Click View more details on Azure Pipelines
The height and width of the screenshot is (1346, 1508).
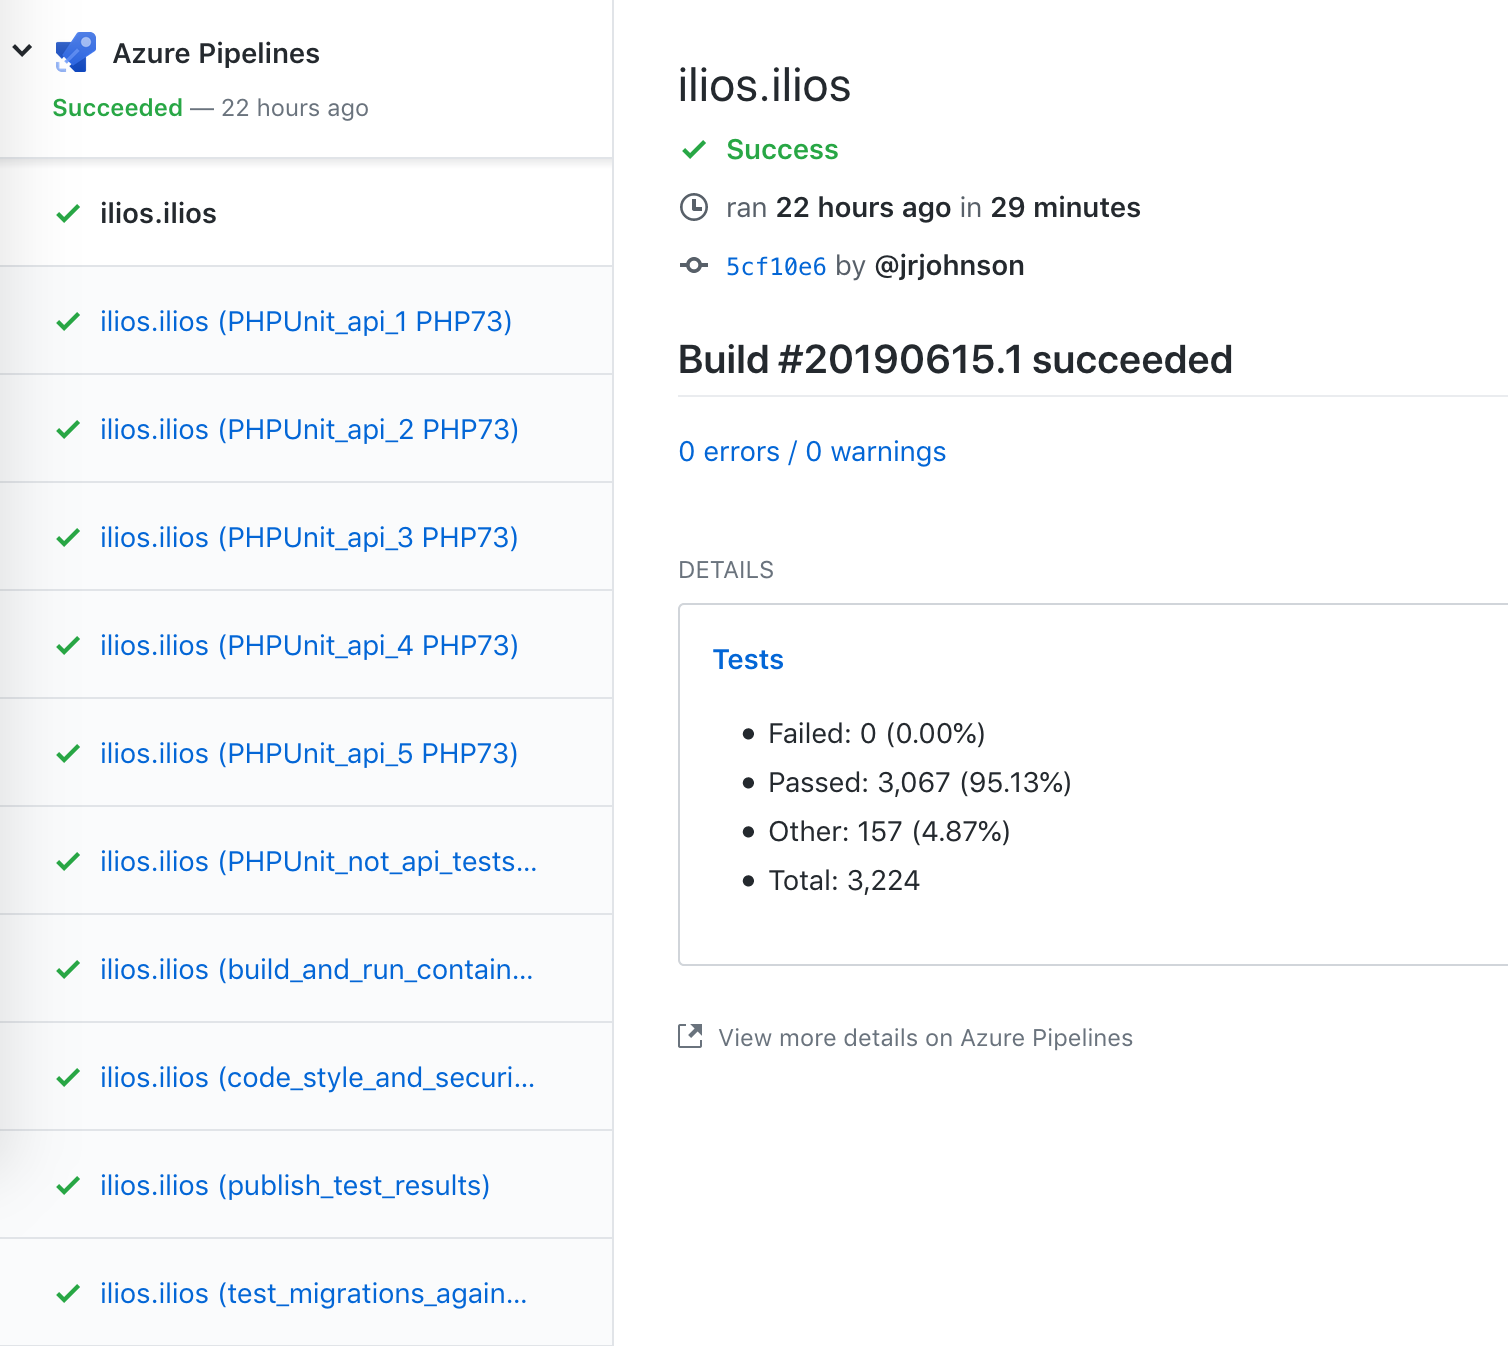click(924, 1037)
